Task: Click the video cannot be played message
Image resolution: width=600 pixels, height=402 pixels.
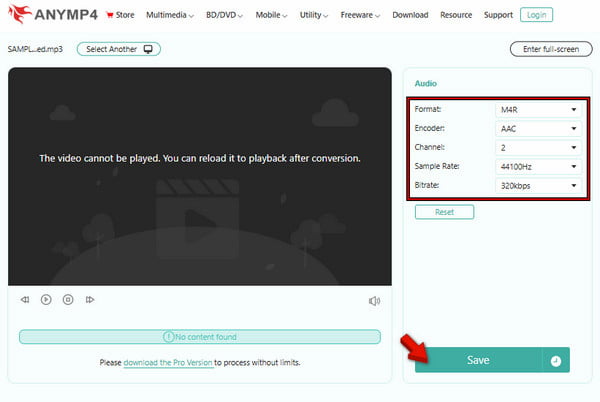Action: [200, 158]
